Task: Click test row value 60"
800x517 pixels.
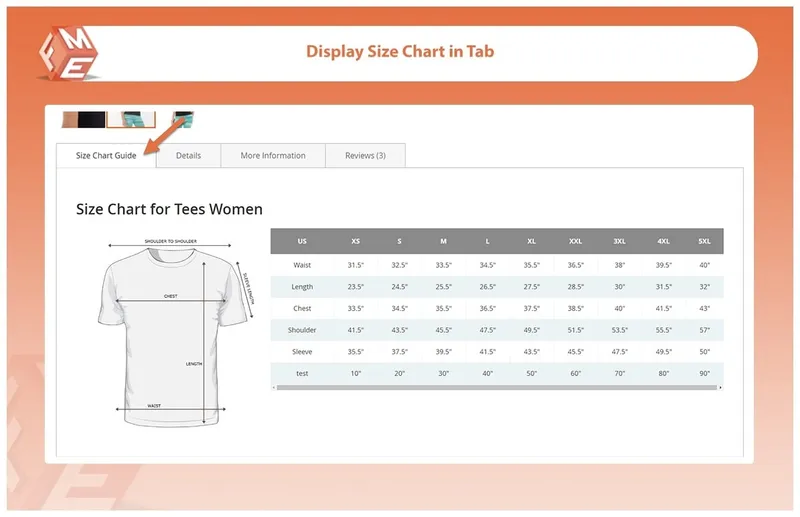Action: (x=576, y=373)
